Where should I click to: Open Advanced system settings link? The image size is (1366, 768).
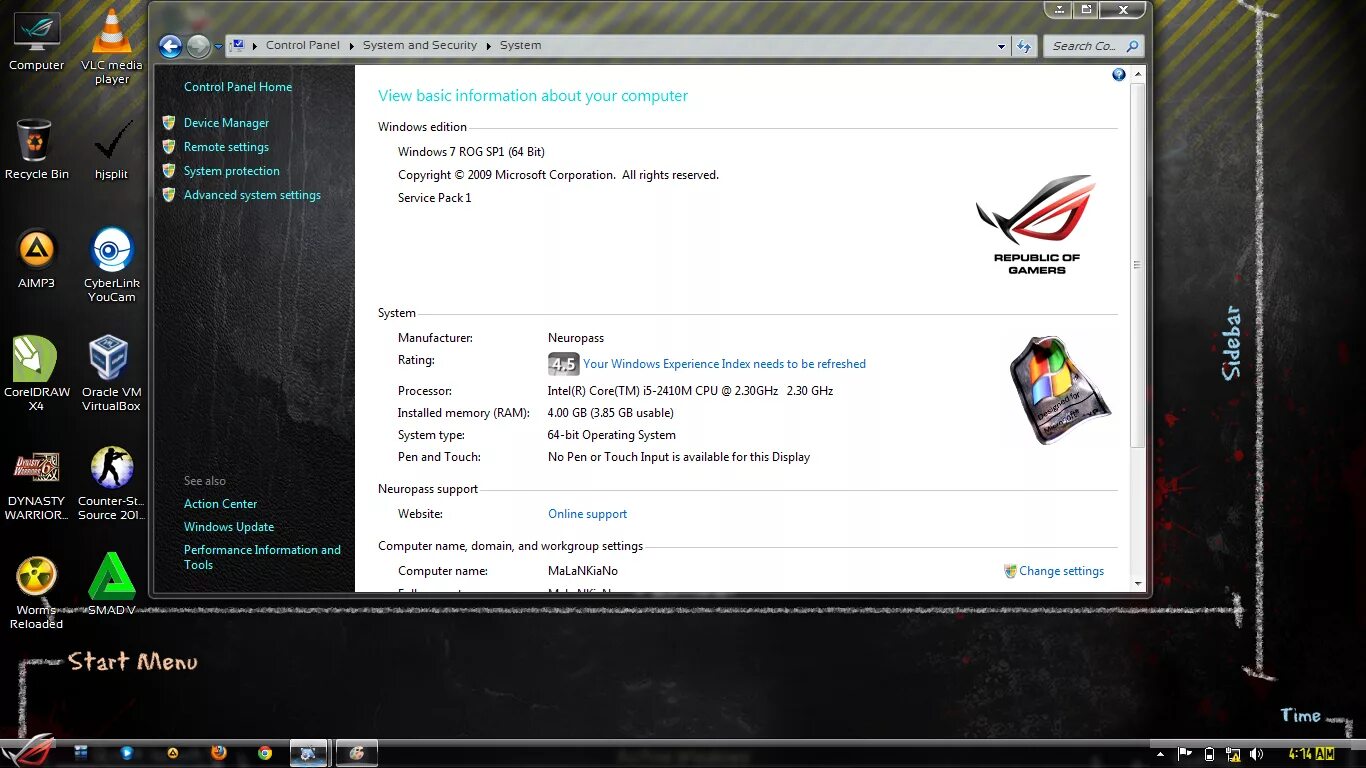252,195
